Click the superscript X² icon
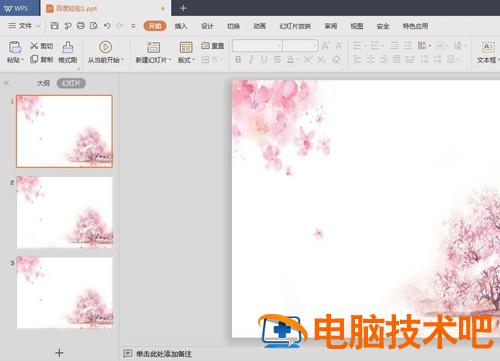Screen dimensions: 500x361 (x=308, y=59)
